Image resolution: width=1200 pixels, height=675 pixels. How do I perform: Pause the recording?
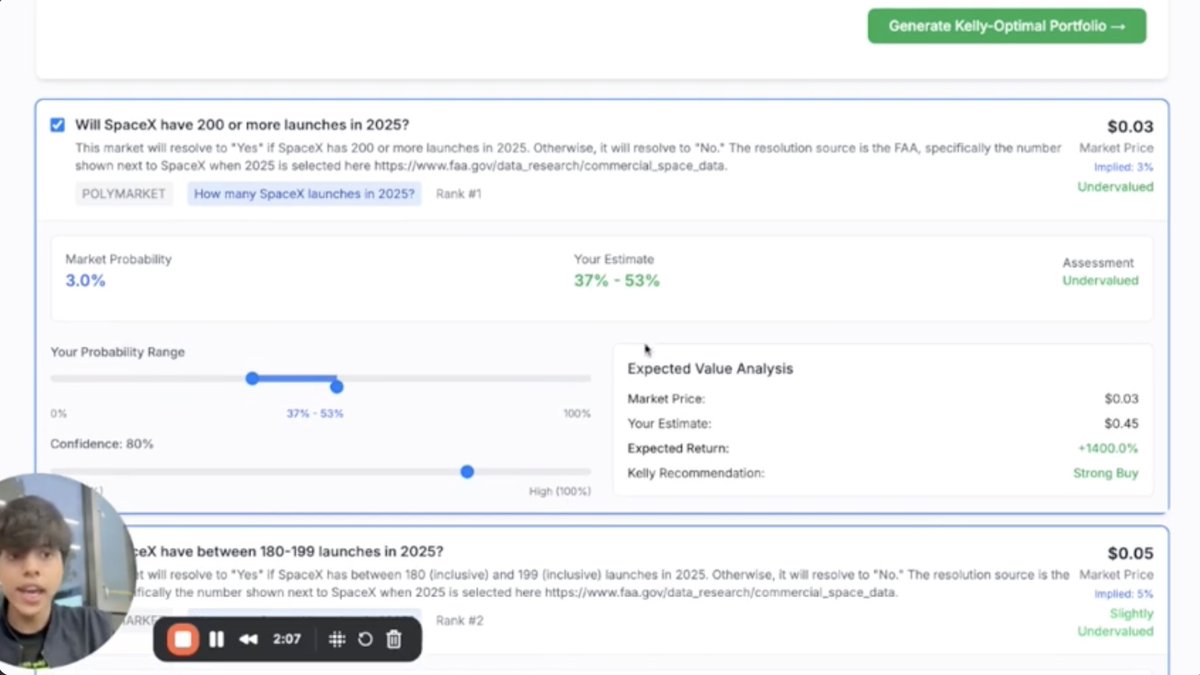click(x=216, y=639)
